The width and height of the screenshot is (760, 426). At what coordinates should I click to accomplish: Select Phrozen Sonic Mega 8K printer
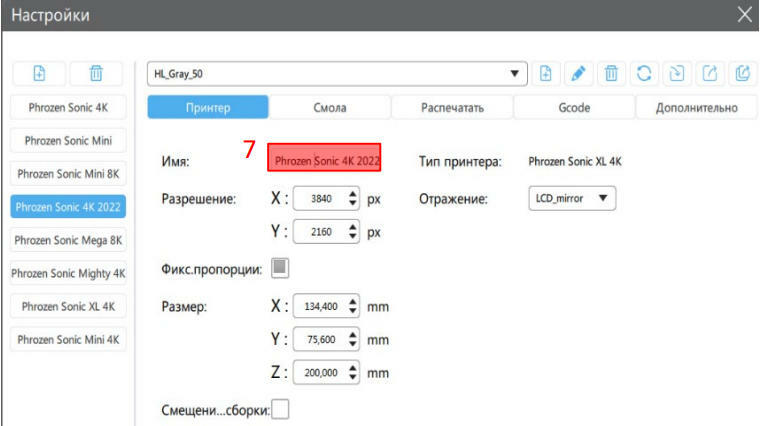click(x=68, y=240)
